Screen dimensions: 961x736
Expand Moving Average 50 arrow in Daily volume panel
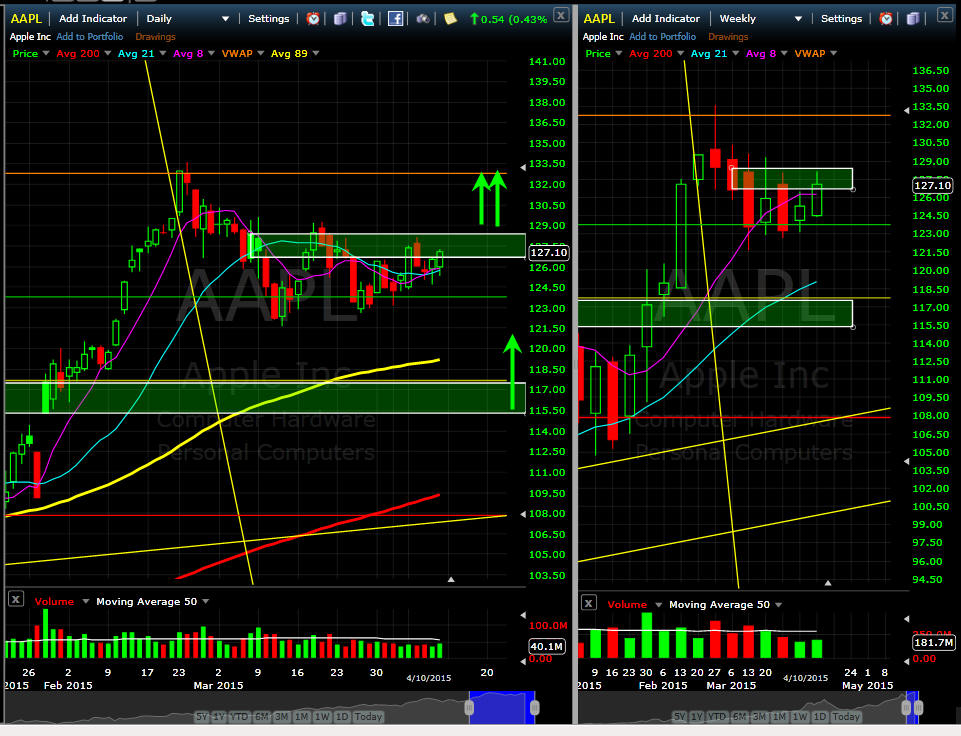pos(206,601)
